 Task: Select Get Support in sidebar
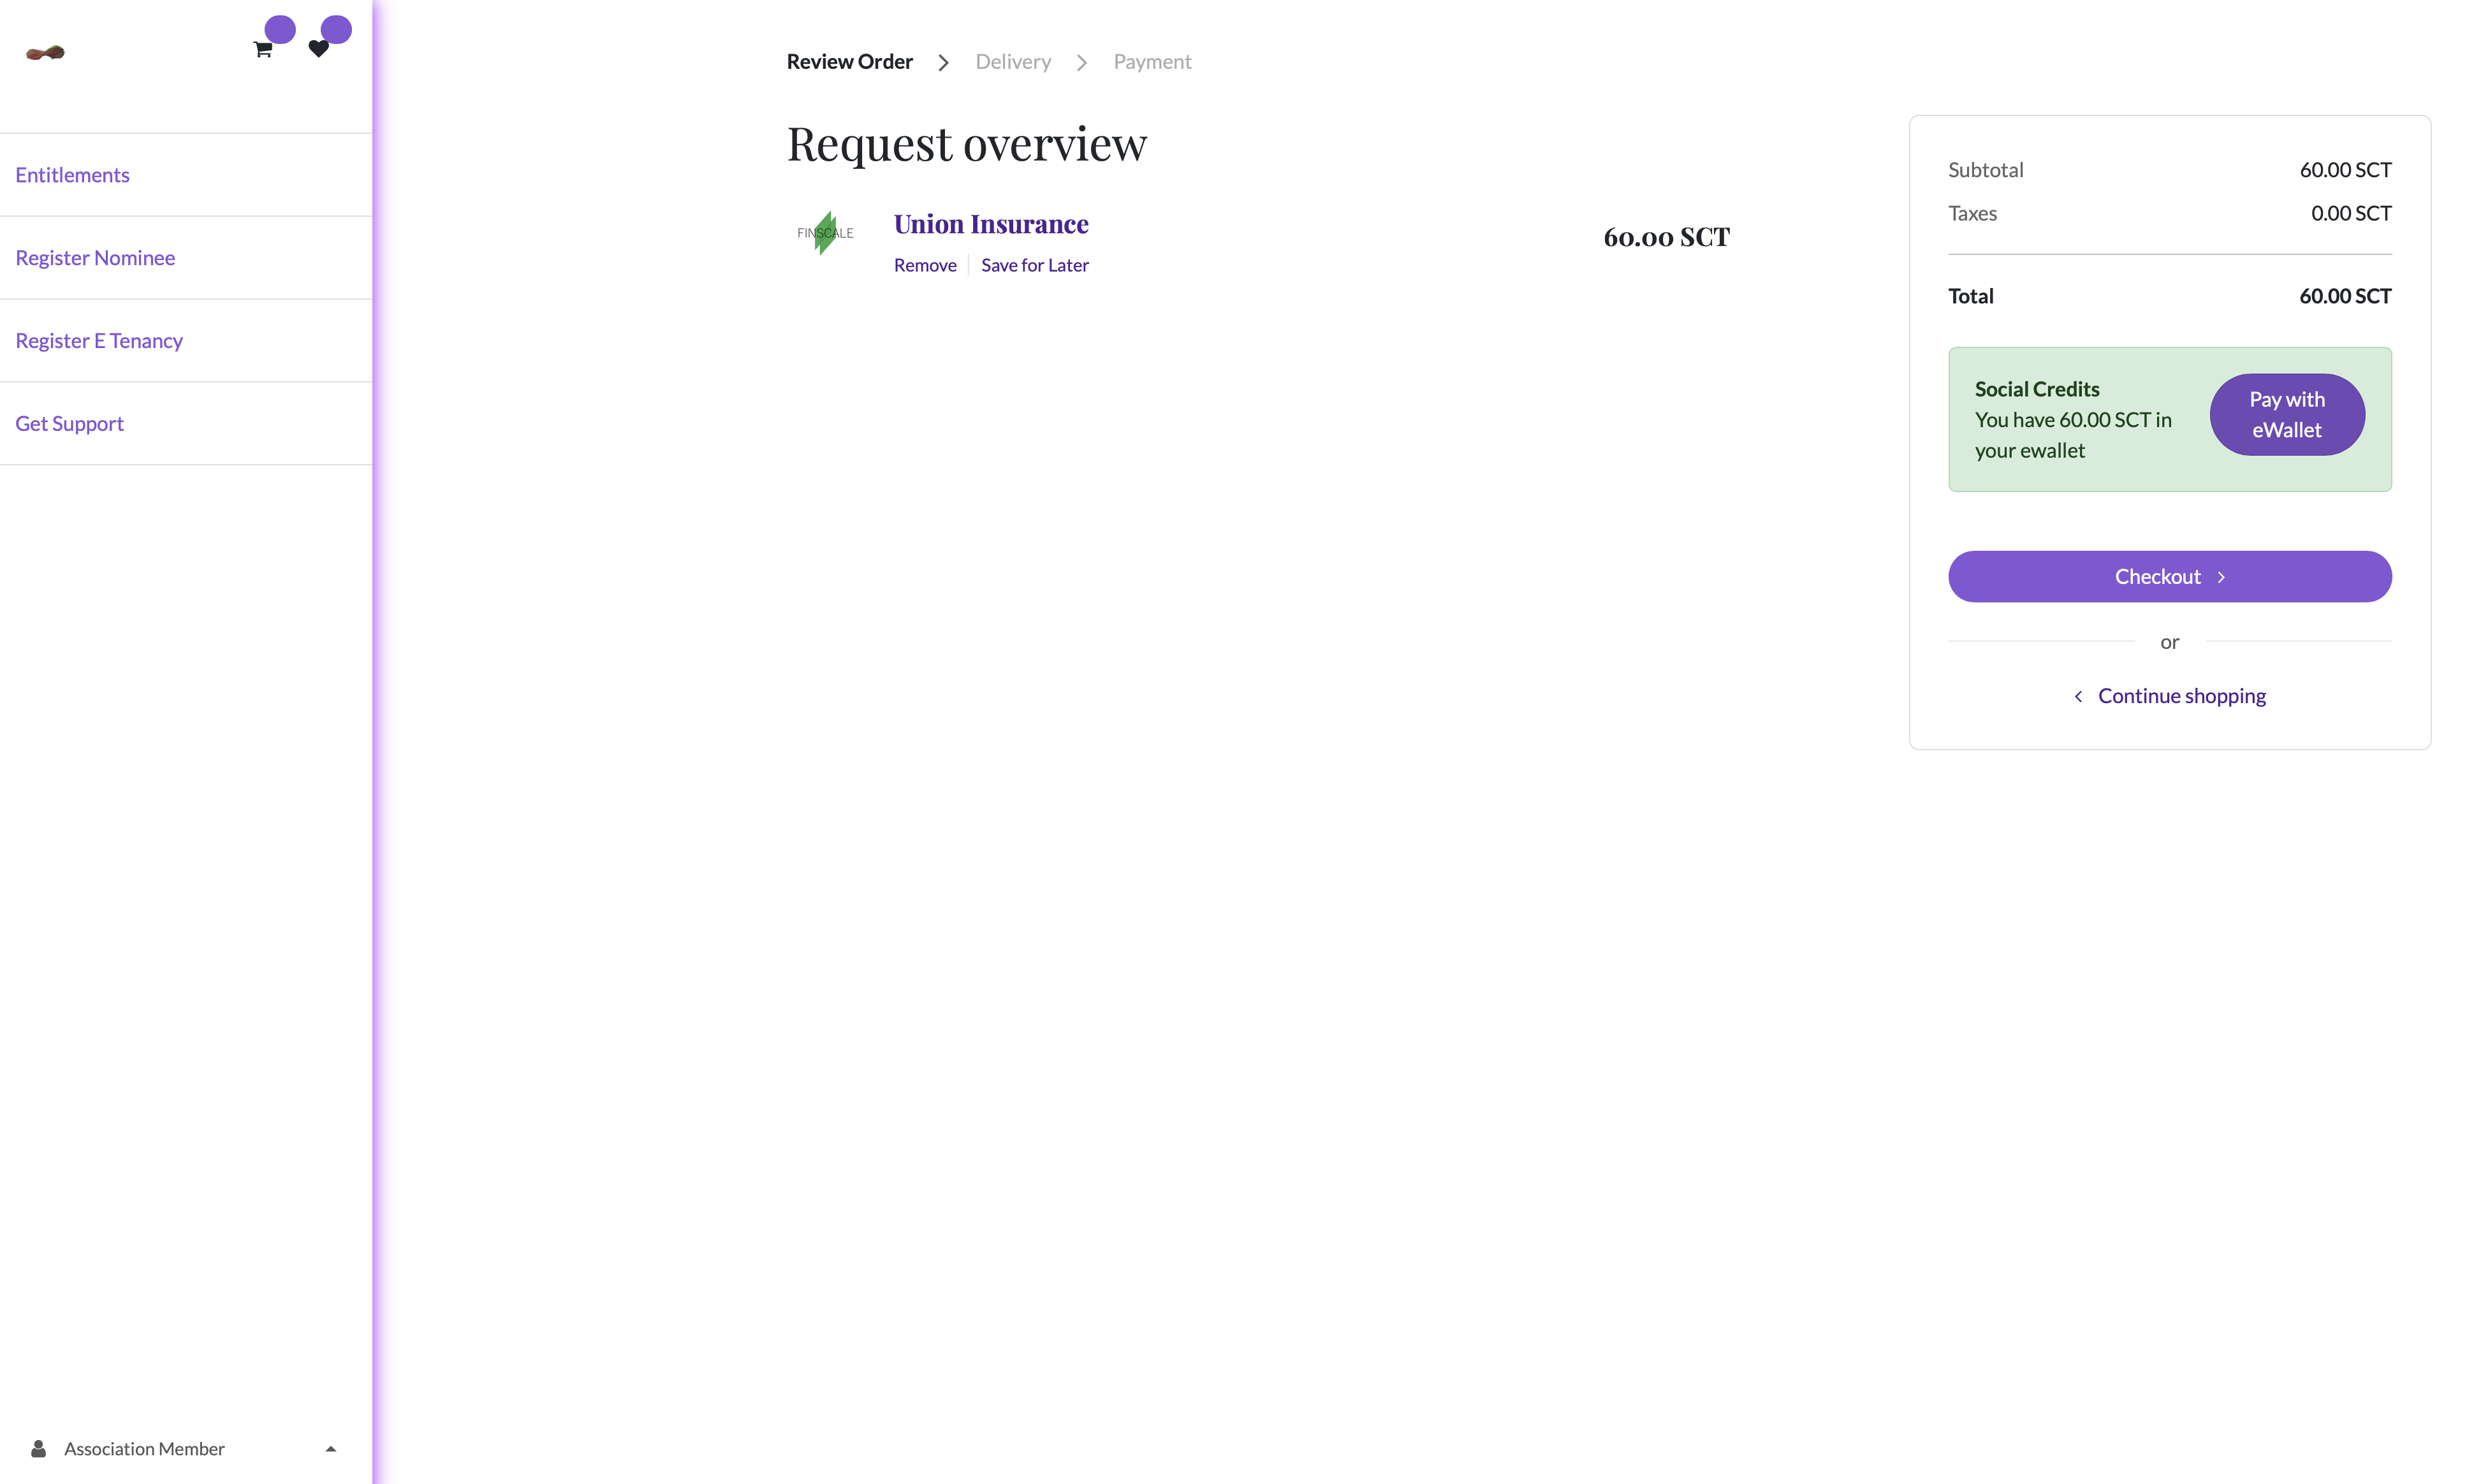pyautogui.click(x=69, y=424)
